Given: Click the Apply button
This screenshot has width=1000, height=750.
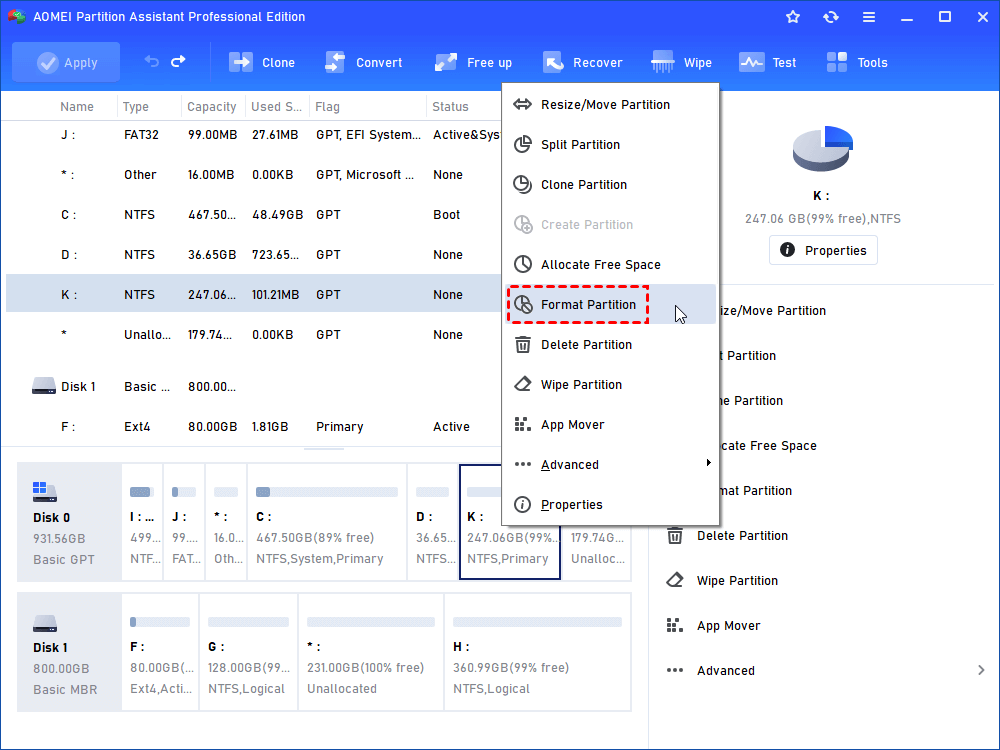Looking at the screenshot, I should coord(66,62).
